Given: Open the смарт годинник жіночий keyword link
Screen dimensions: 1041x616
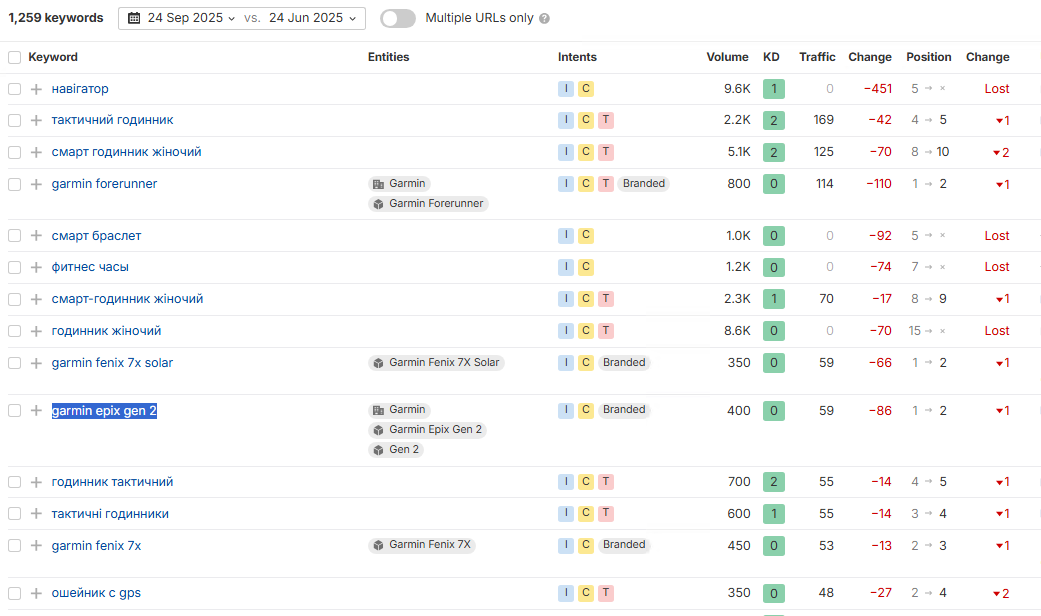Looking at the screenshot, I should pyautogui.click(x=127, y=152).
